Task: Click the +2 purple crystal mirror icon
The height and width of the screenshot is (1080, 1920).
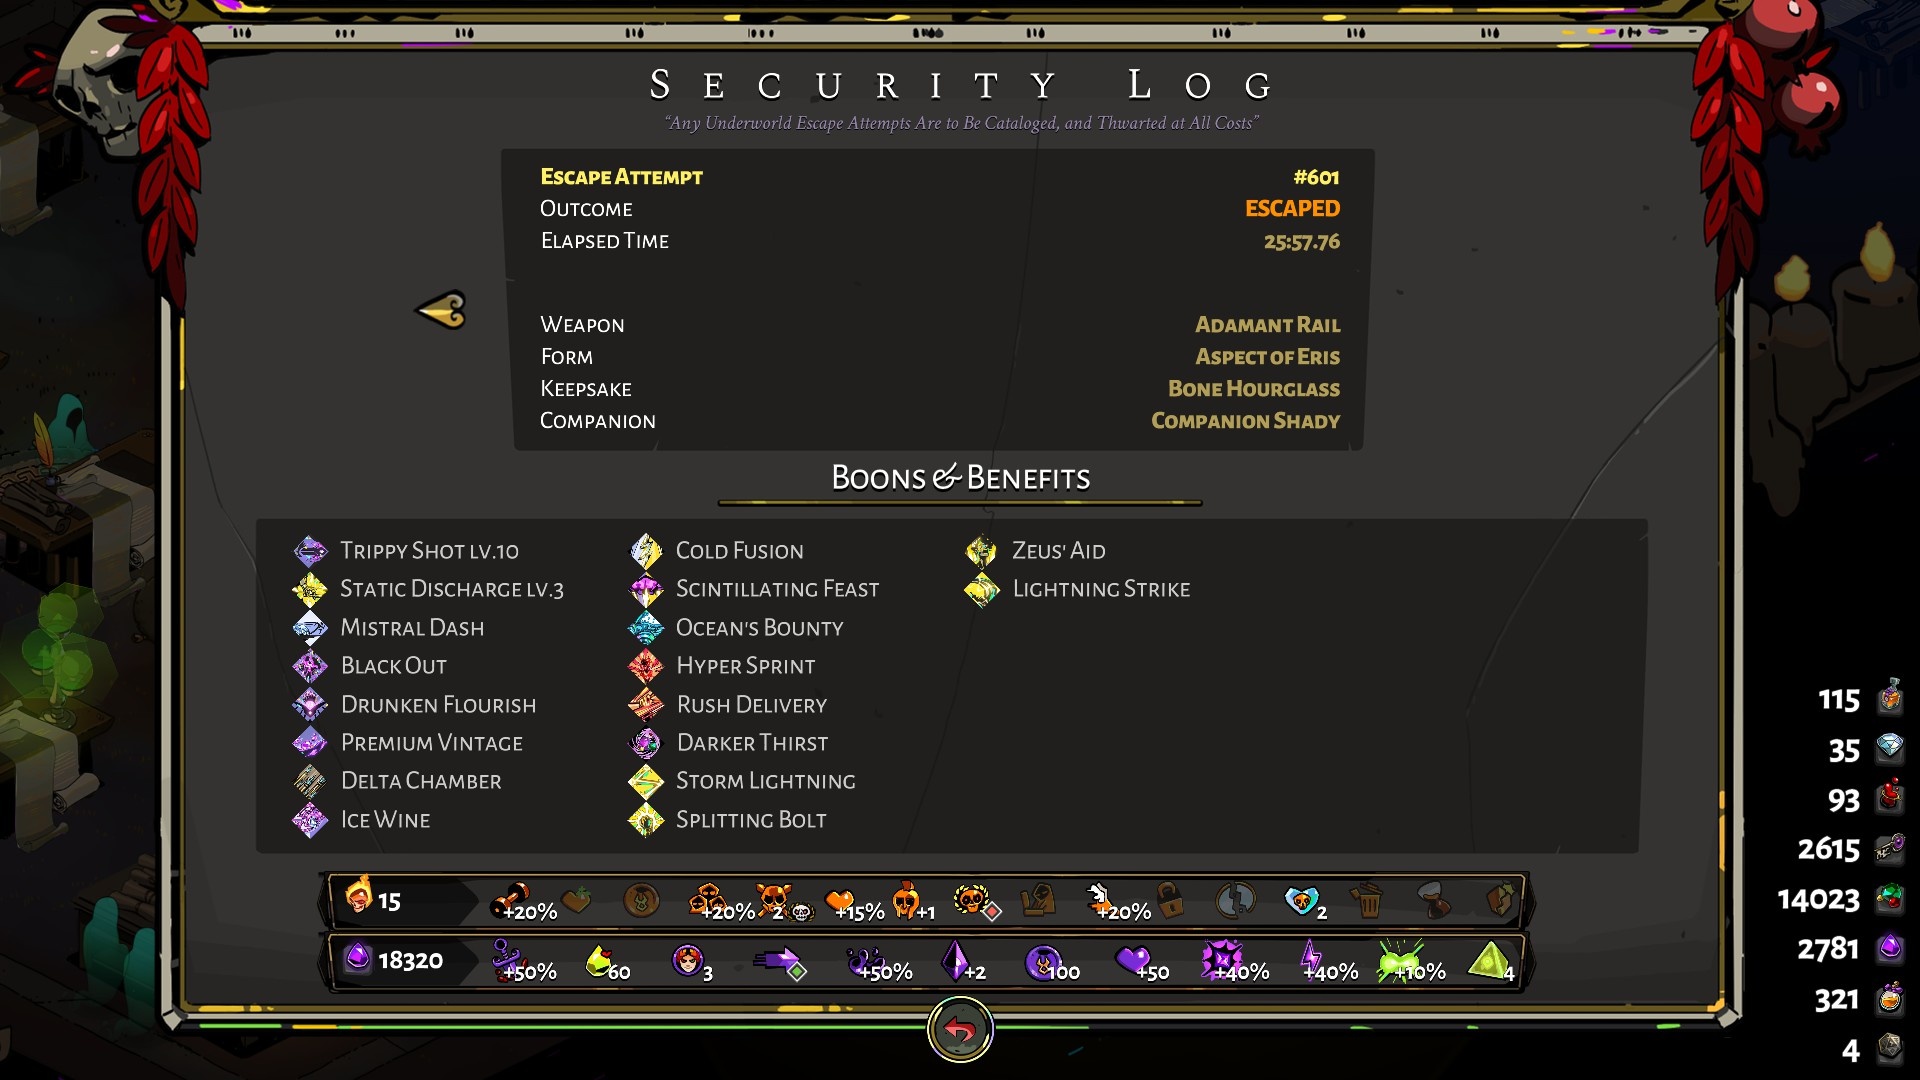Action: point(958,960)
